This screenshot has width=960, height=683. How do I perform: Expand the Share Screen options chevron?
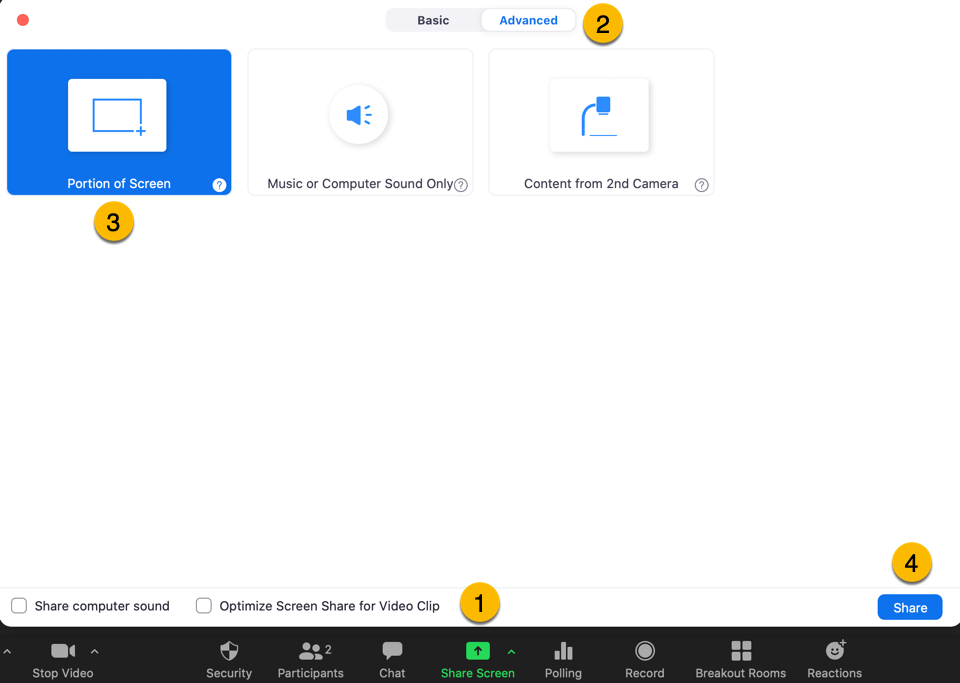(511, 652)
